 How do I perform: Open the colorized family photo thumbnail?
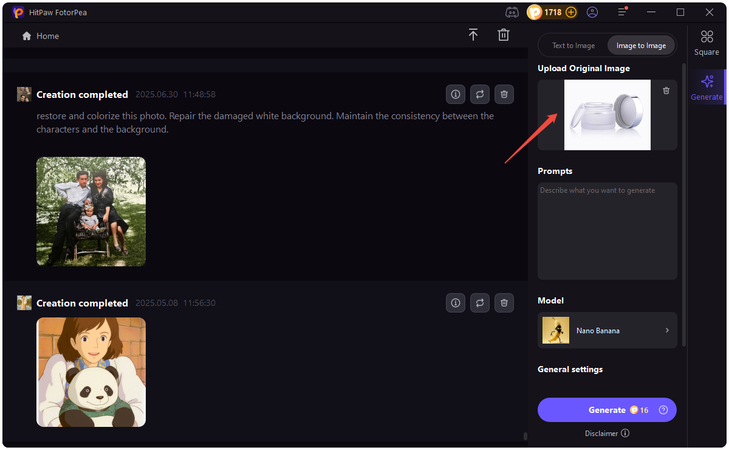(91, 212)
